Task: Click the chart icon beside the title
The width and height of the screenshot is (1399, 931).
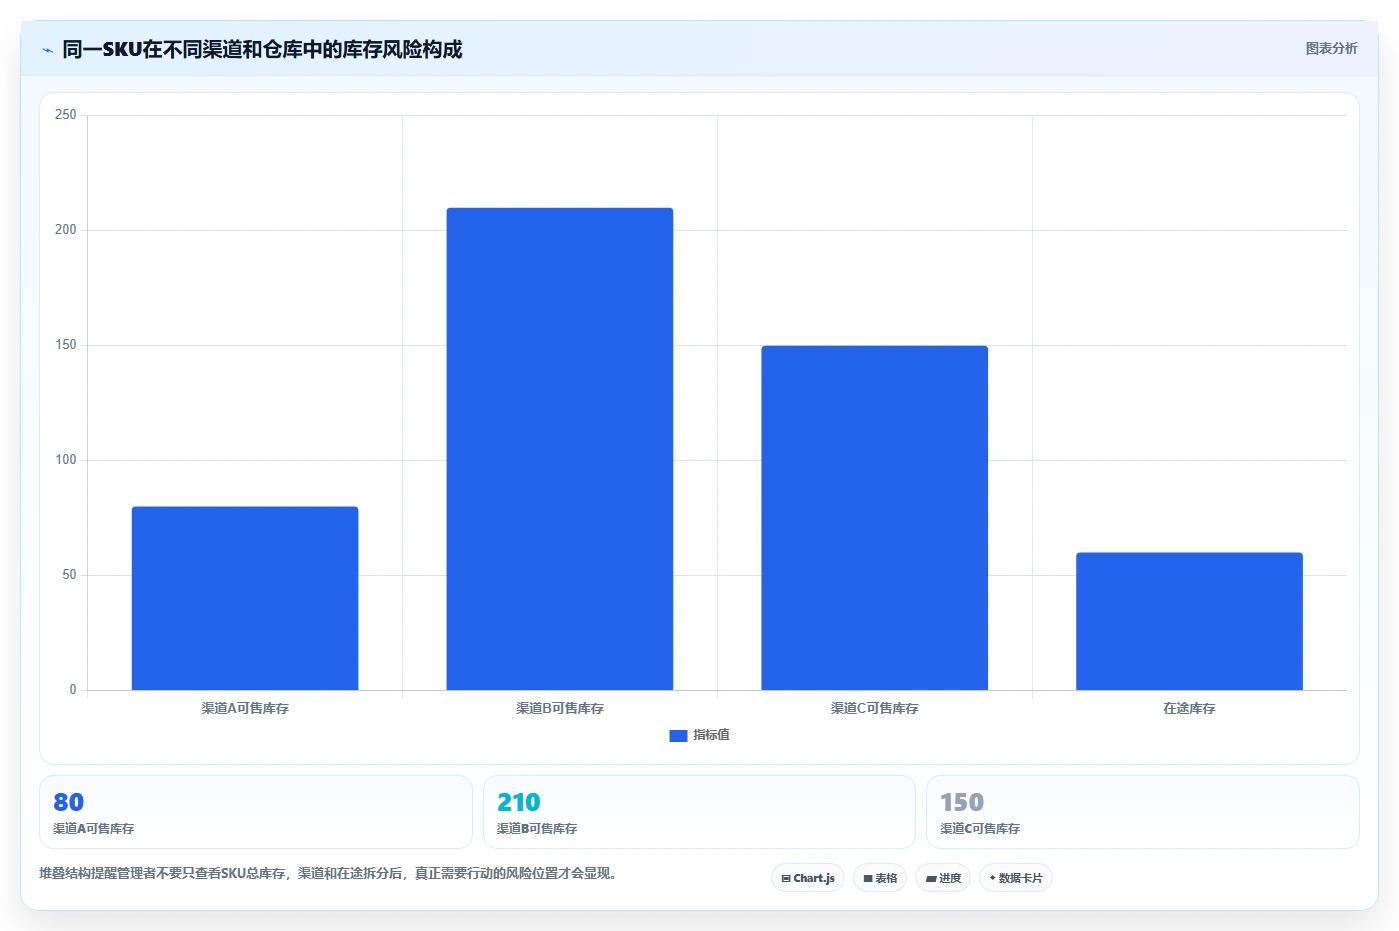Action: (47, 50)
